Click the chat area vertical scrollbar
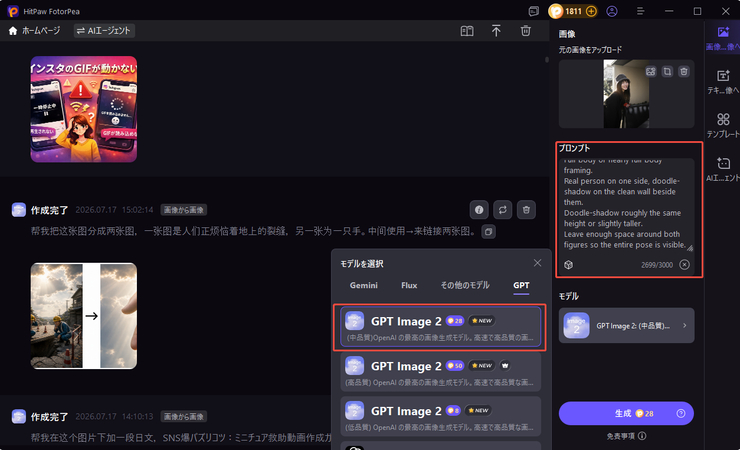Viewport: 740px width, 450px height. 547,59
